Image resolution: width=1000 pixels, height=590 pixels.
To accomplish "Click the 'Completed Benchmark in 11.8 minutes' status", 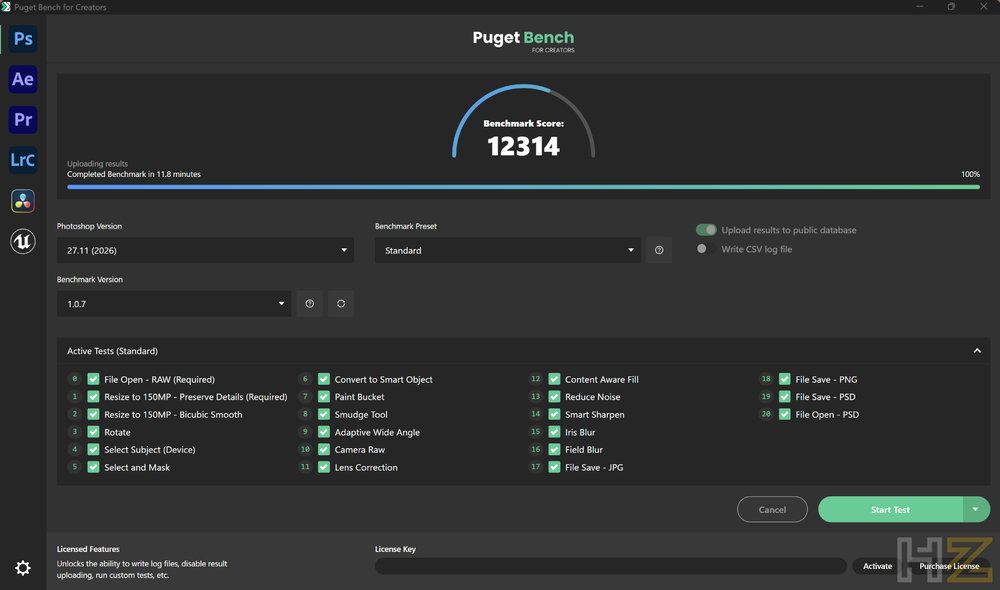I will pos(134,174).
